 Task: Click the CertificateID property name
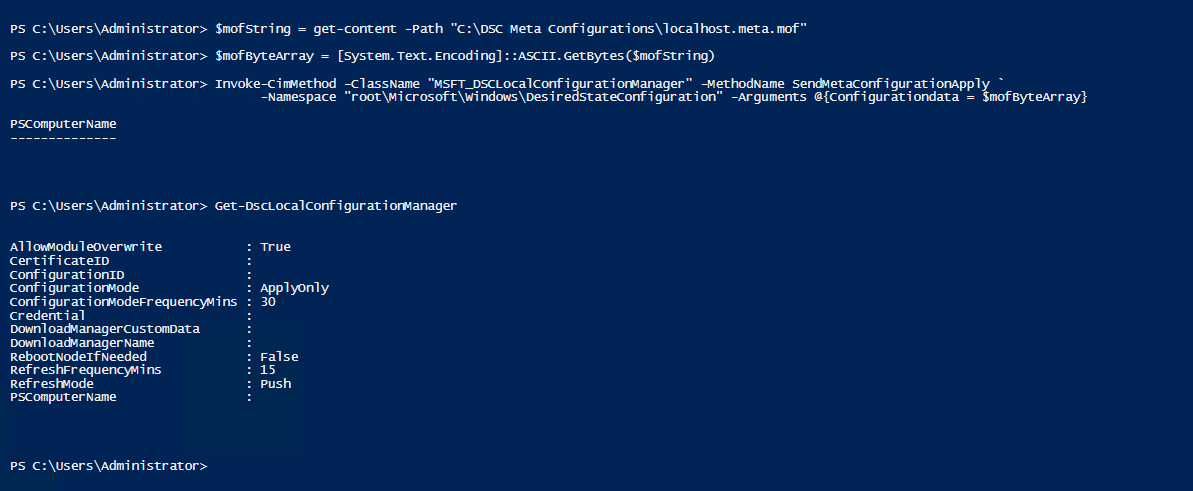point(59,261)
